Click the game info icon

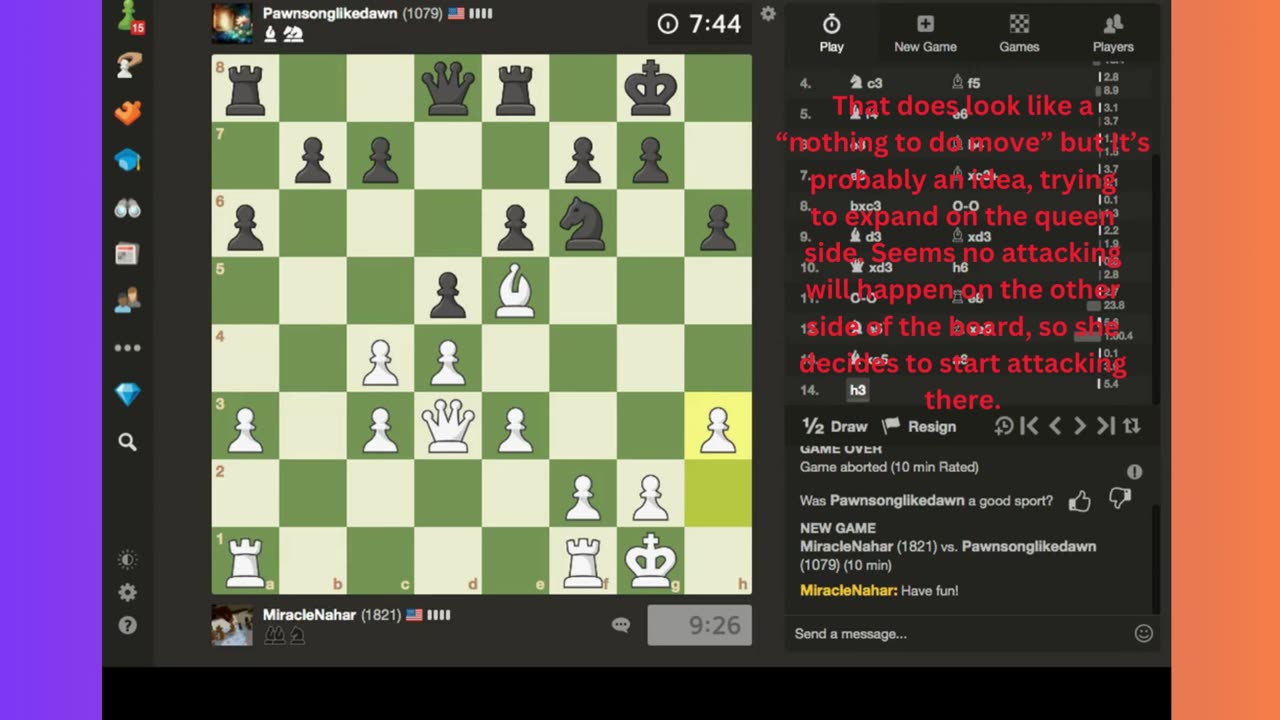coord(1134,472)
